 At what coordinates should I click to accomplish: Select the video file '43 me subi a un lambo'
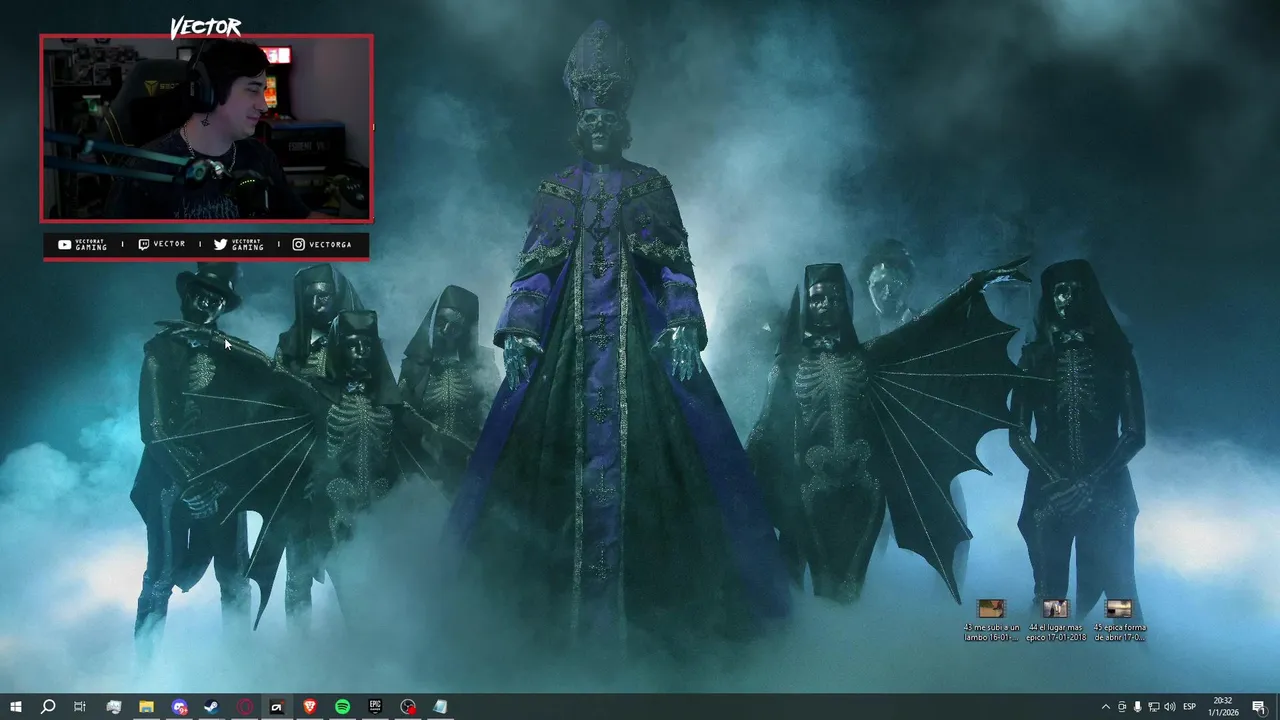click(991, 620)
